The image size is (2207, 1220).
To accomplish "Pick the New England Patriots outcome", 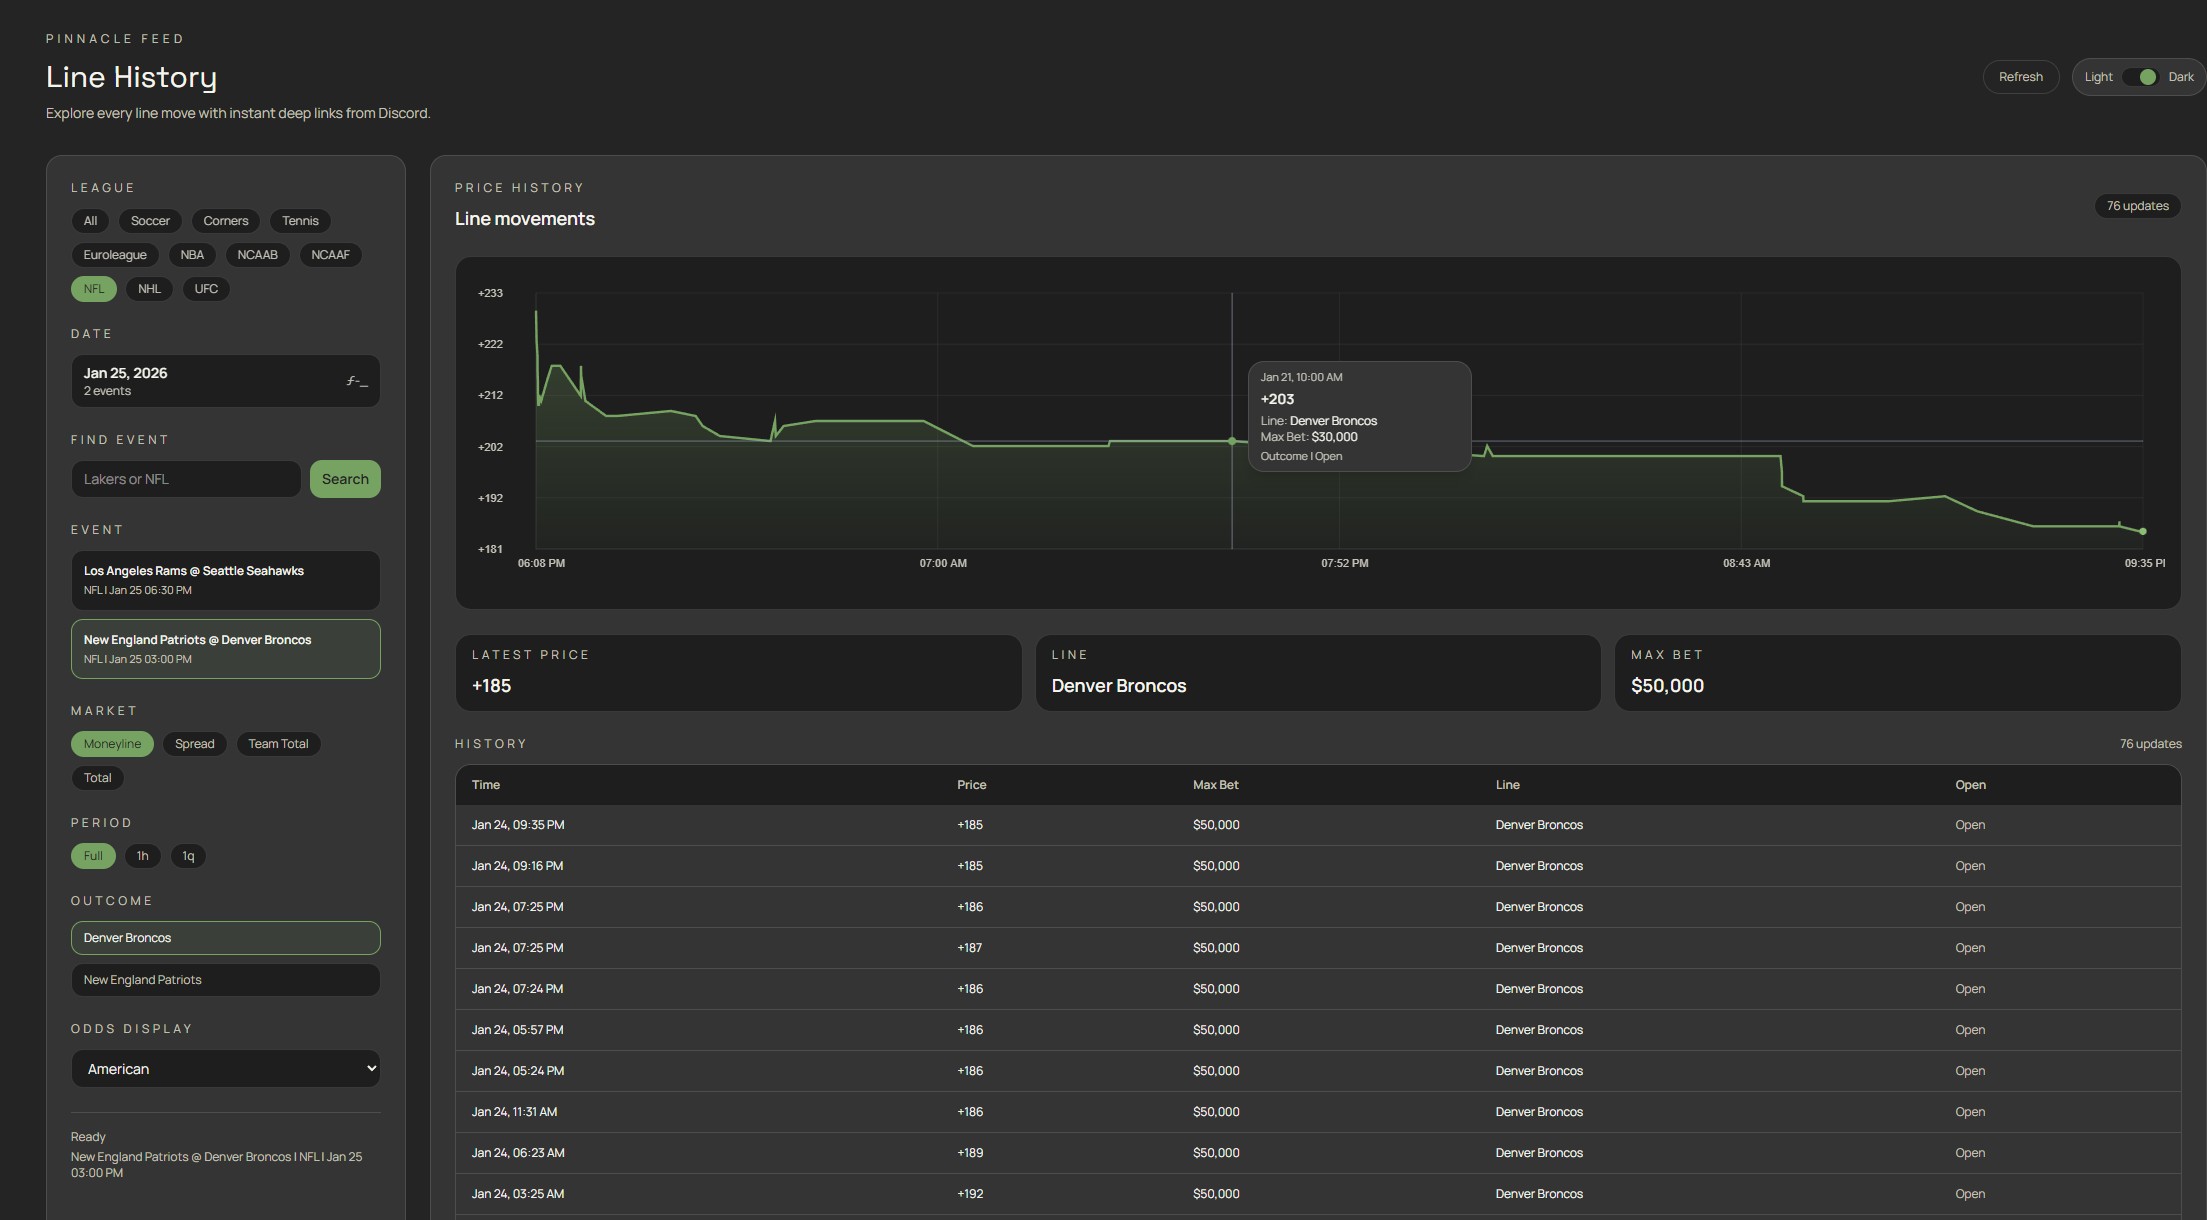I will (225, 980).
